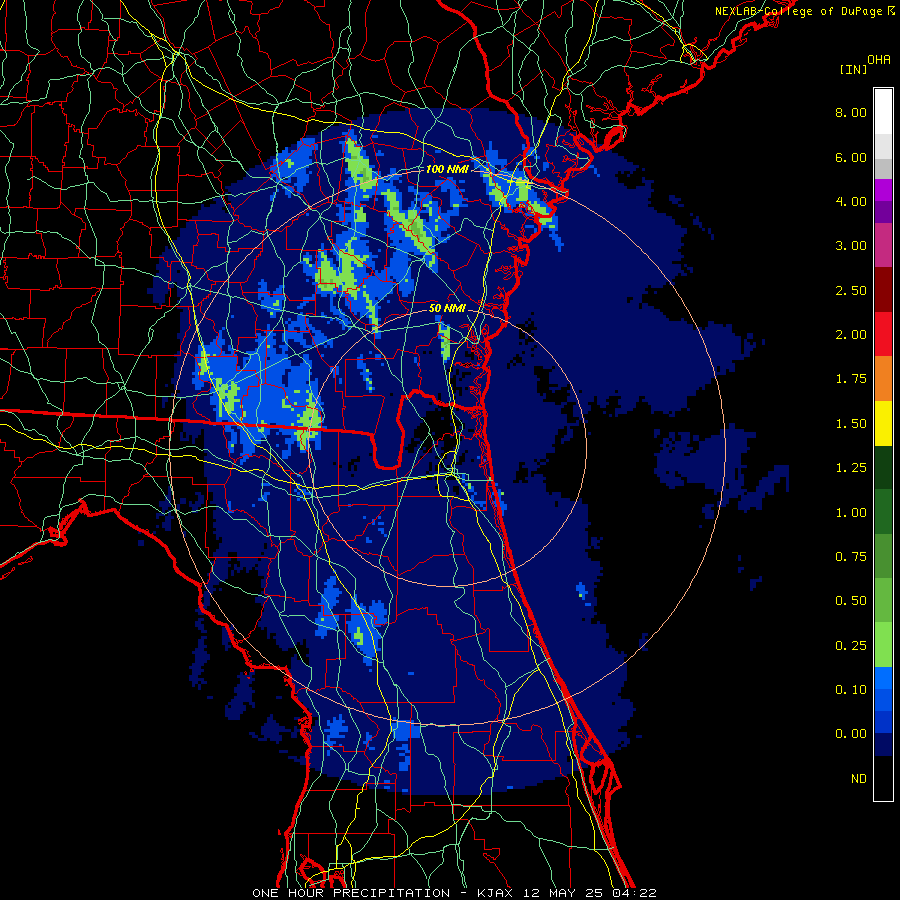Click the 0.50 legend value
The width and height of the screenshot is (900, 900).
pos(851,601)
